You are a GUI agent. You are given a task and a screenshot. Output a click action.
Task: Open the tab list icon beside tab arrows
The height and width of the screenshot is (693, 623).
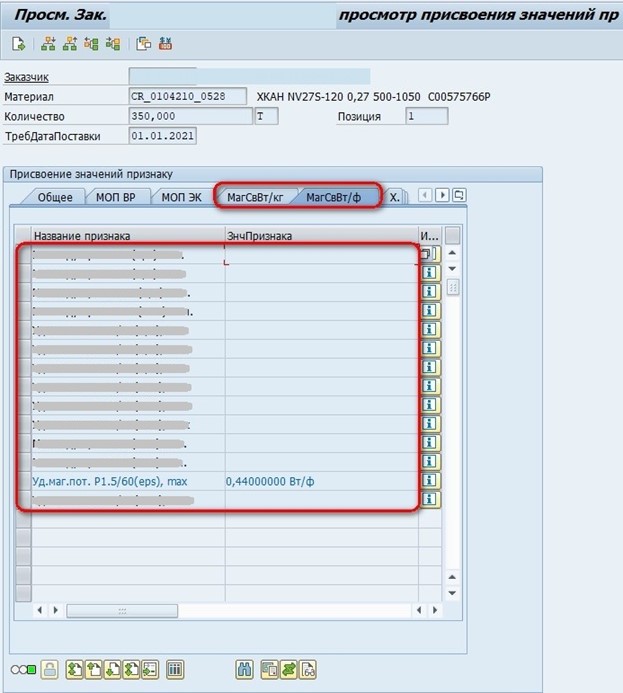point(460,195)
